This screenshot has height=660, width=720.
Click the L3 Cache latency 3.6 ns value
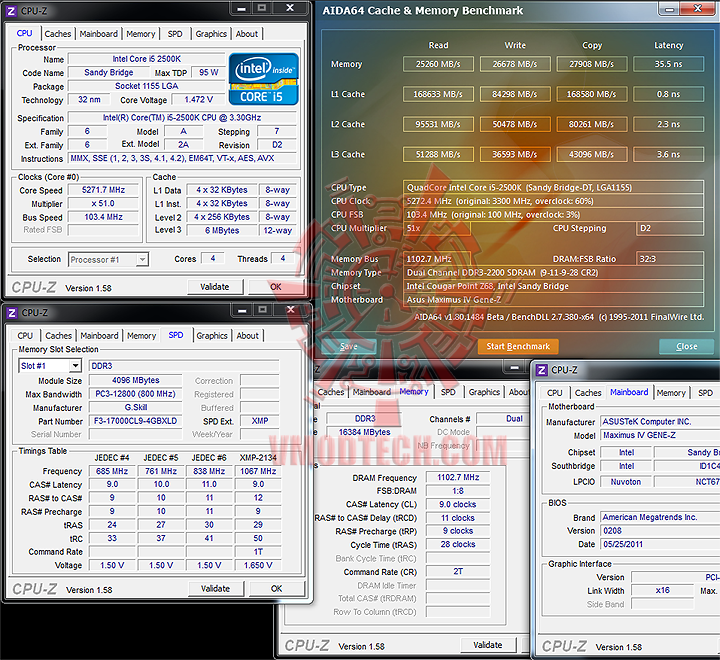[x=668, y=154]
